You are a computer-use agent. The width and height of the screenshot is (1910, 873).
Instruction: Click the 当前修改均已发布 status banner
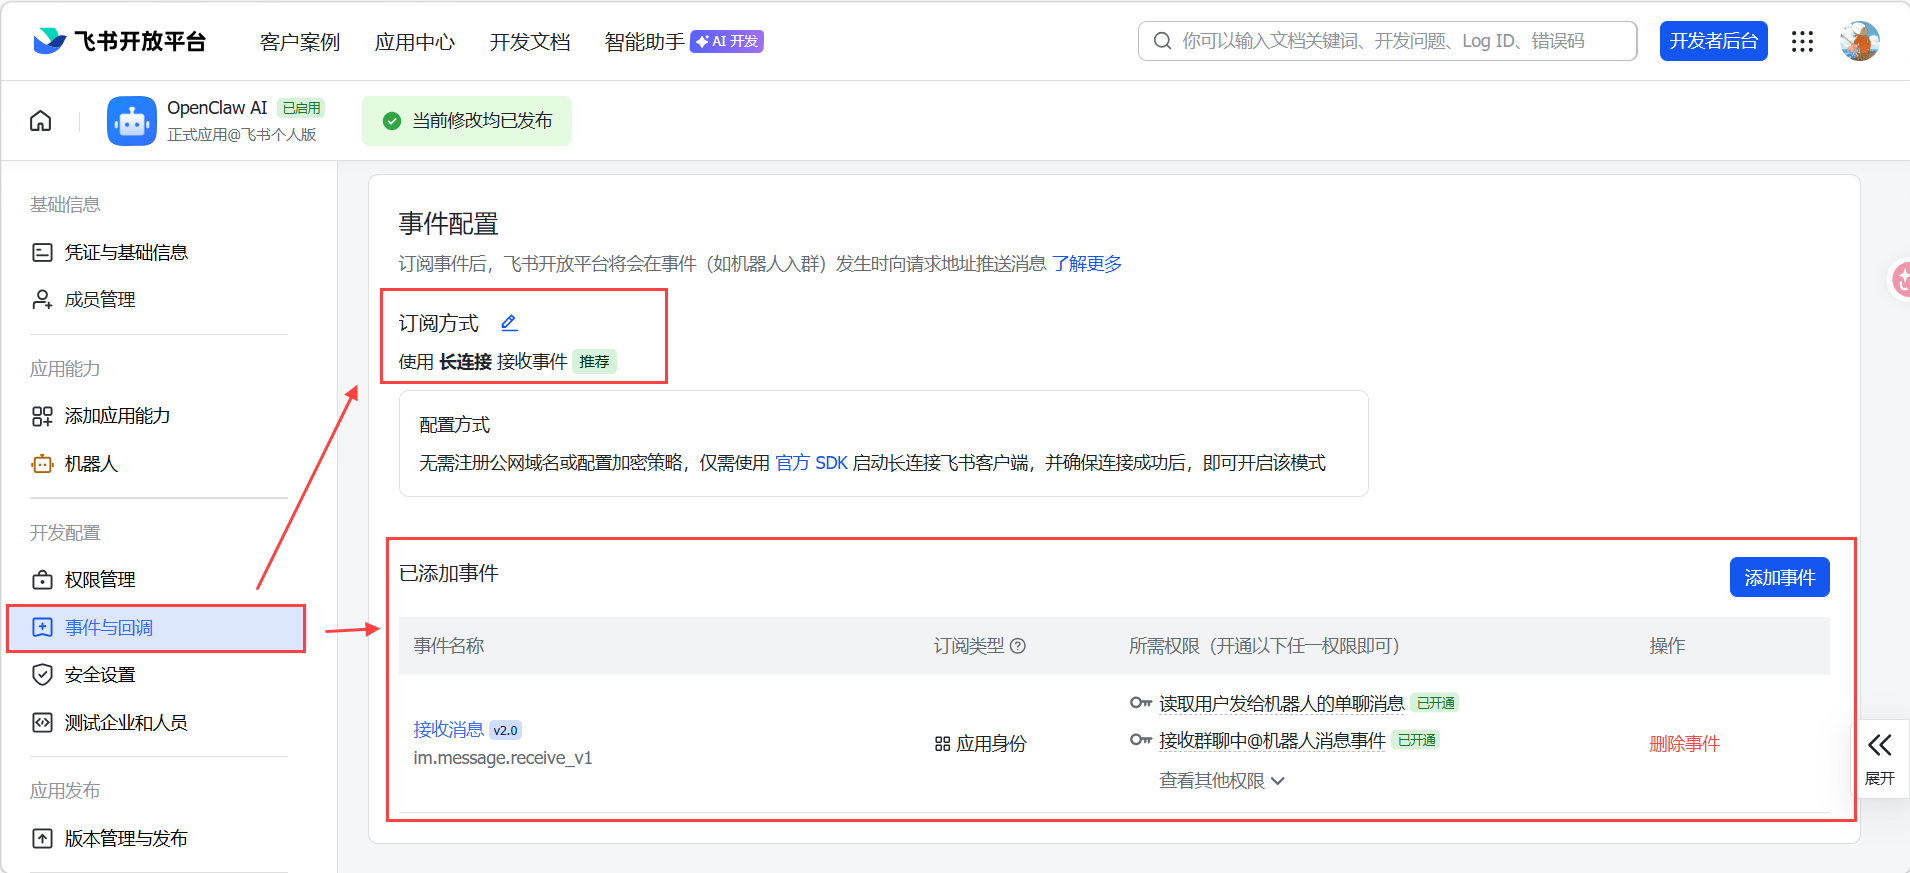coord(467,121)
